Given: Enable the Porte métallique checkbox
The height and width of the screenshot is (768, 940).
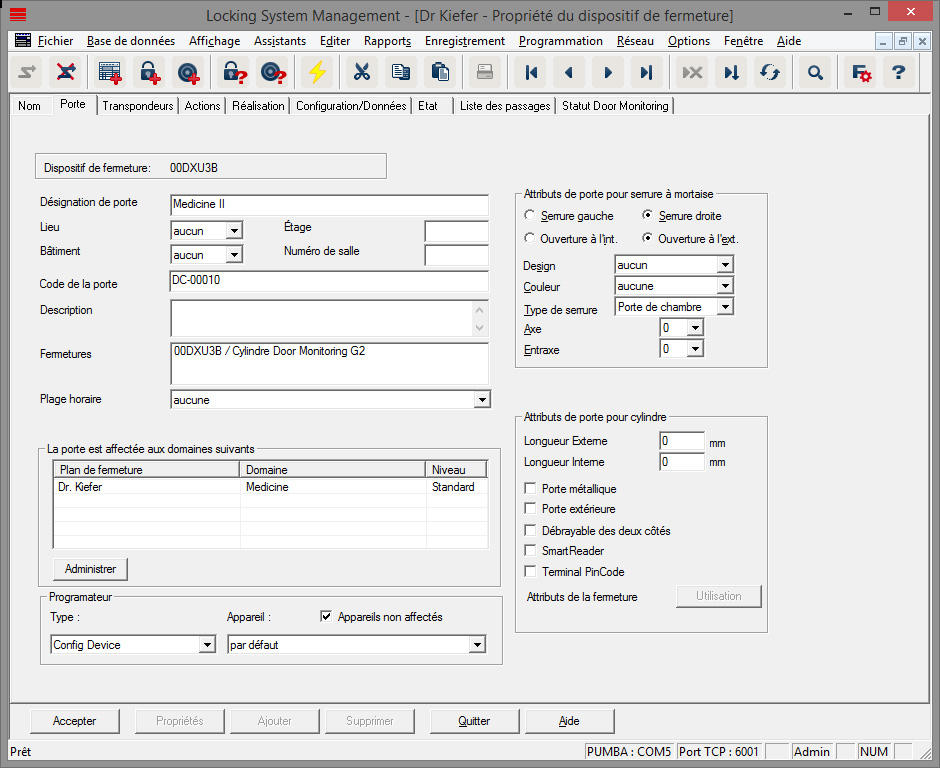Looking at the screenshot, I should click(x=532, y=490).
